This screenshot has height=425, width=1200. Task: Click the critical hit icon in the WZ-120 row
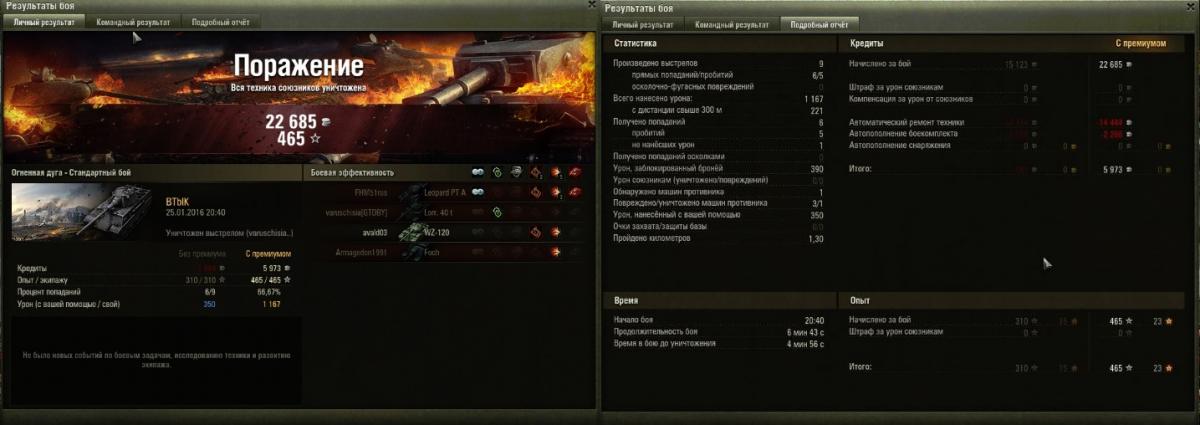(535, 232)
